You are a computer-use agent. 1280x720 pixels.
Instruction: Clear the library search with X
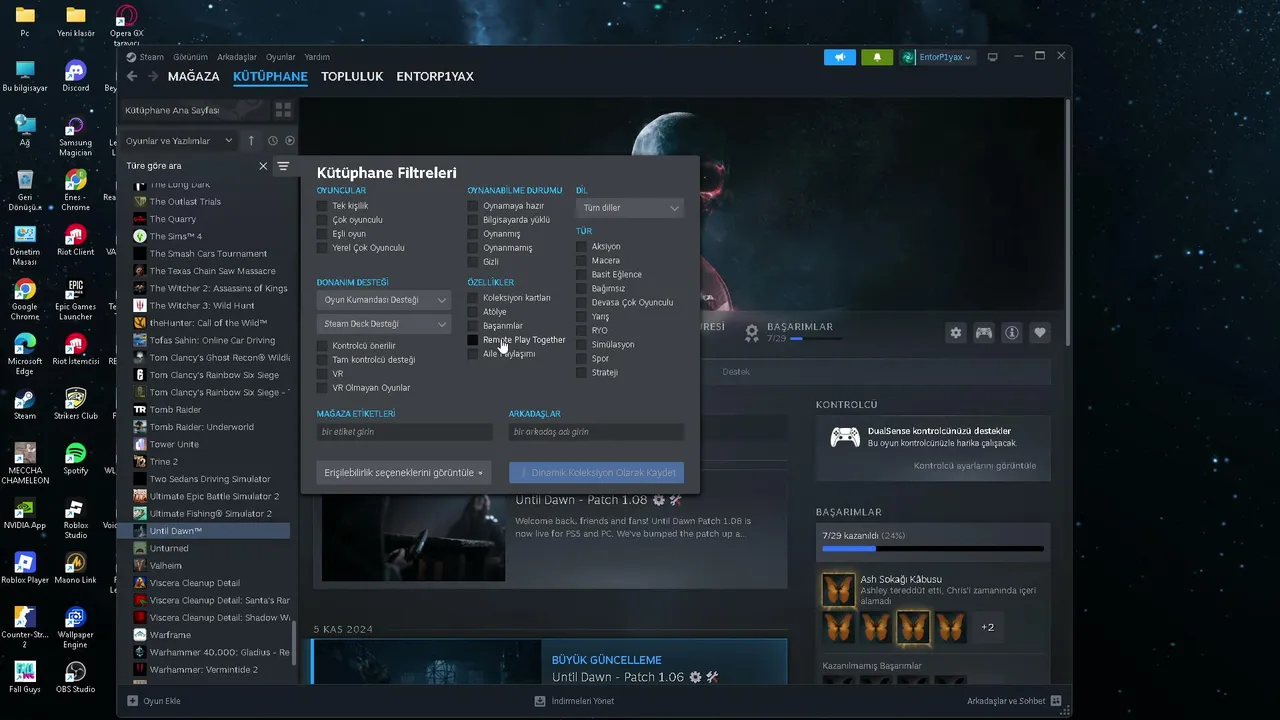pyautogui.click(x=263, y=166)
